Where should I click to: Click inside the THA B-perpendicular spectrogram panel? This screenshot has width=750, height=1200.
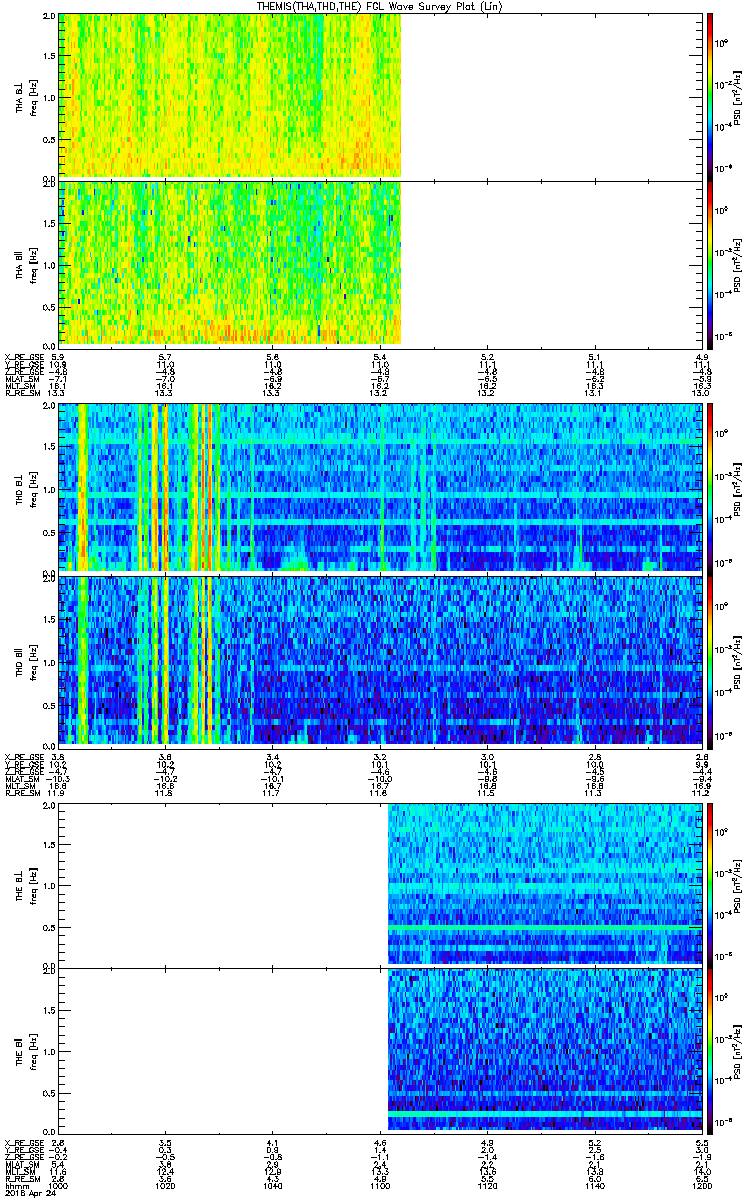click(x=379, y=96)
